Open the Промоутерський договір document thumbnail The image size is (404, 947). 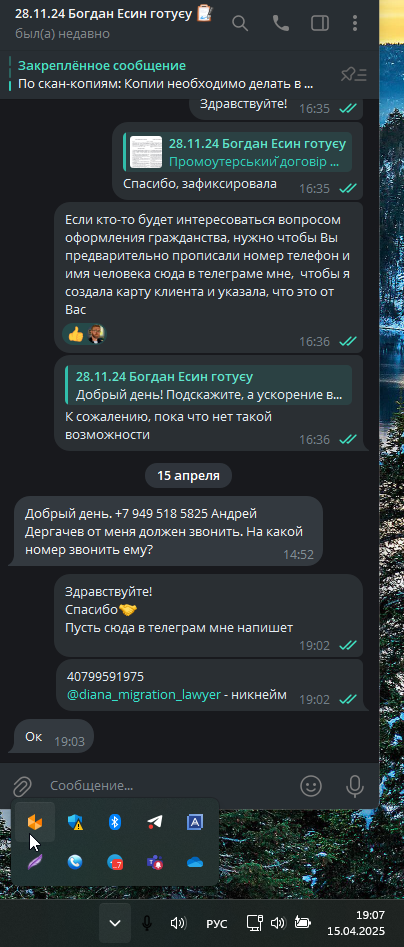pos(146,152)
